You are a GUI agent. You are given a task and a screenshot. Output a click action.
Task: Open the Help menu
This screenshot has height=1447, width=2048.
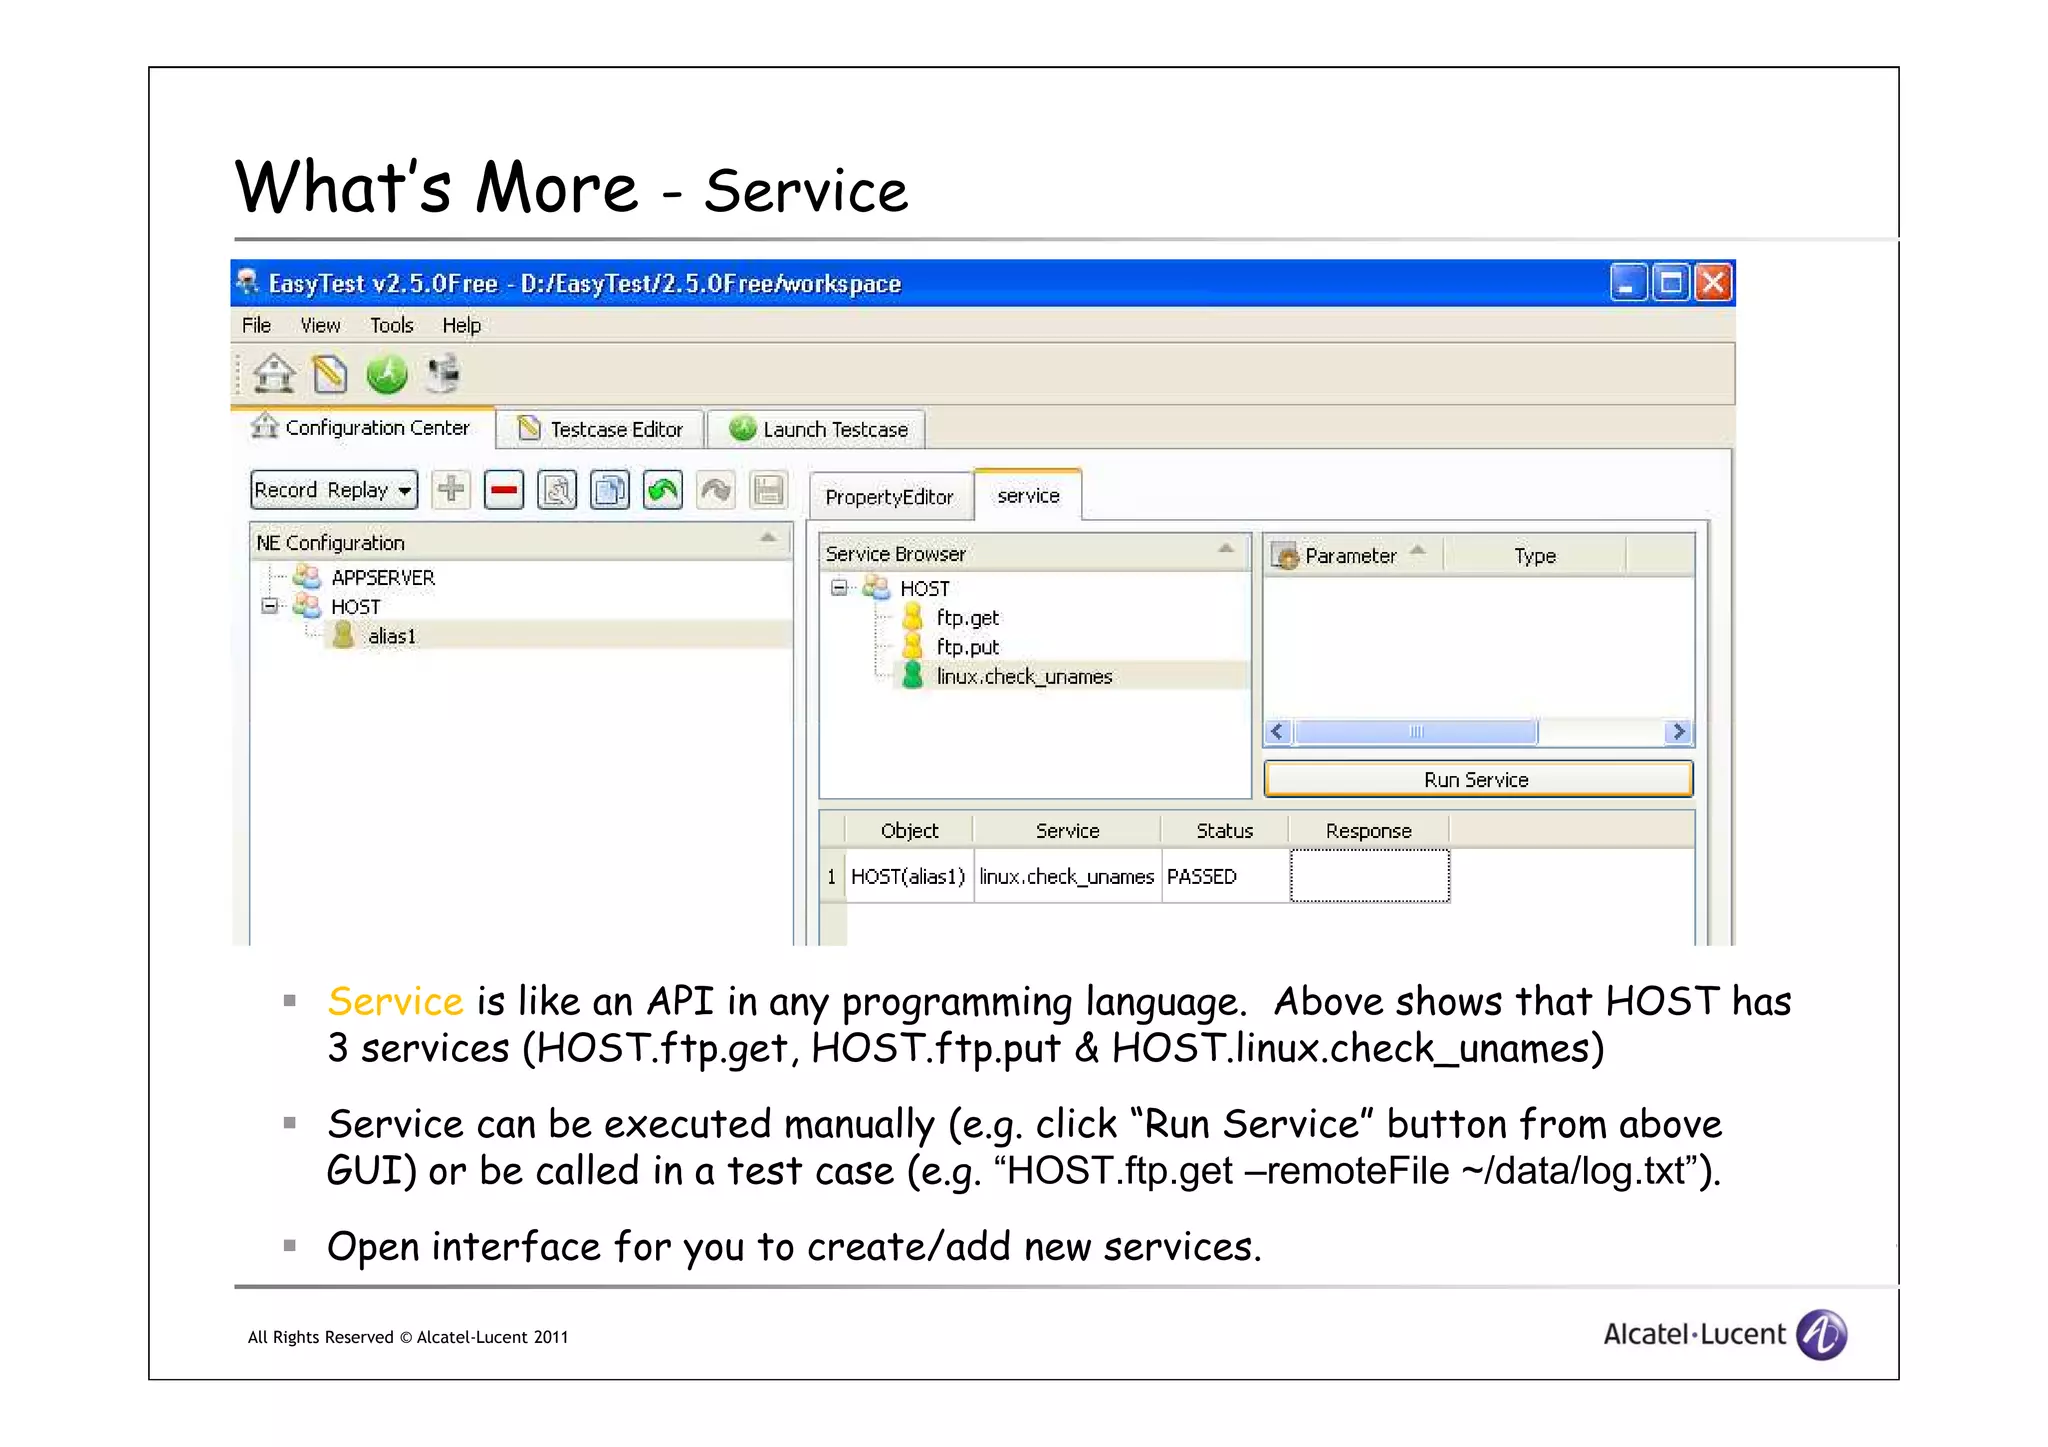point(462,325)
